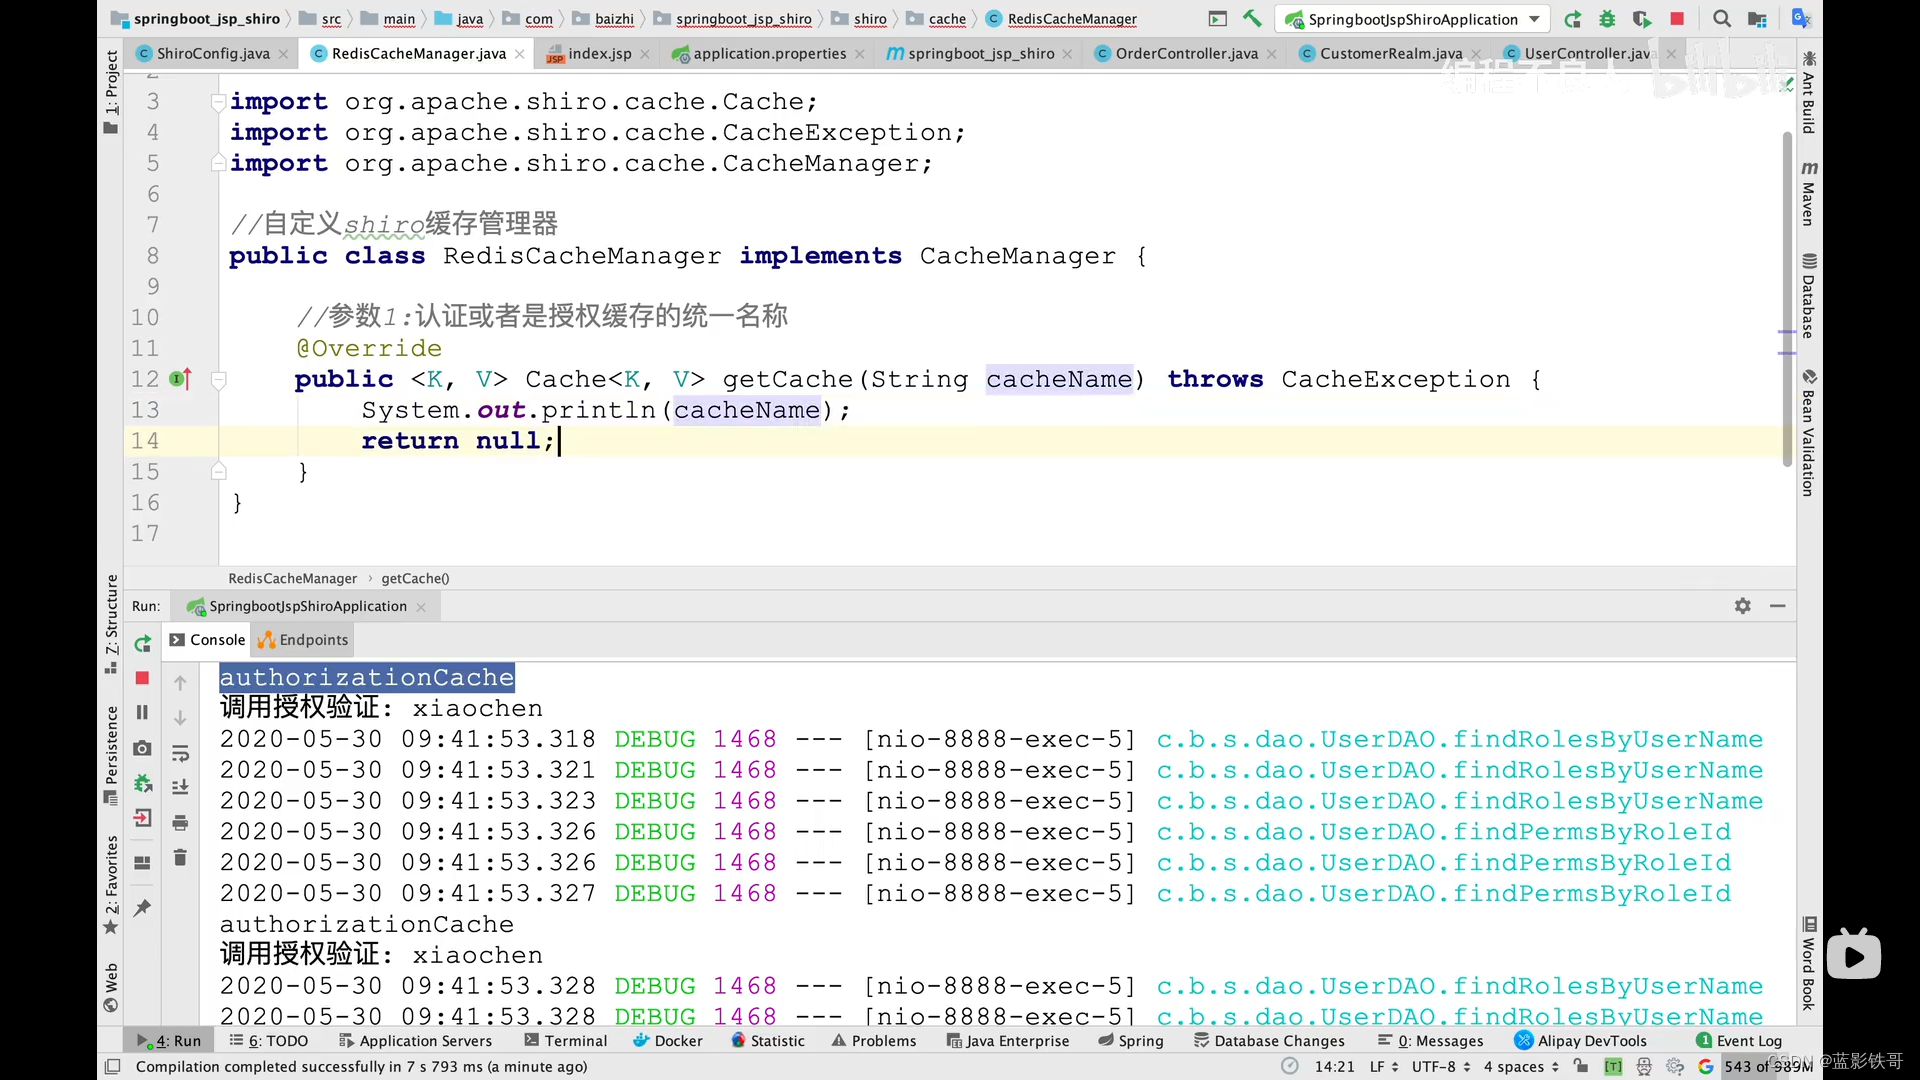
Task: Click the up stack trace arrow
Action: [x=180, y=682]
